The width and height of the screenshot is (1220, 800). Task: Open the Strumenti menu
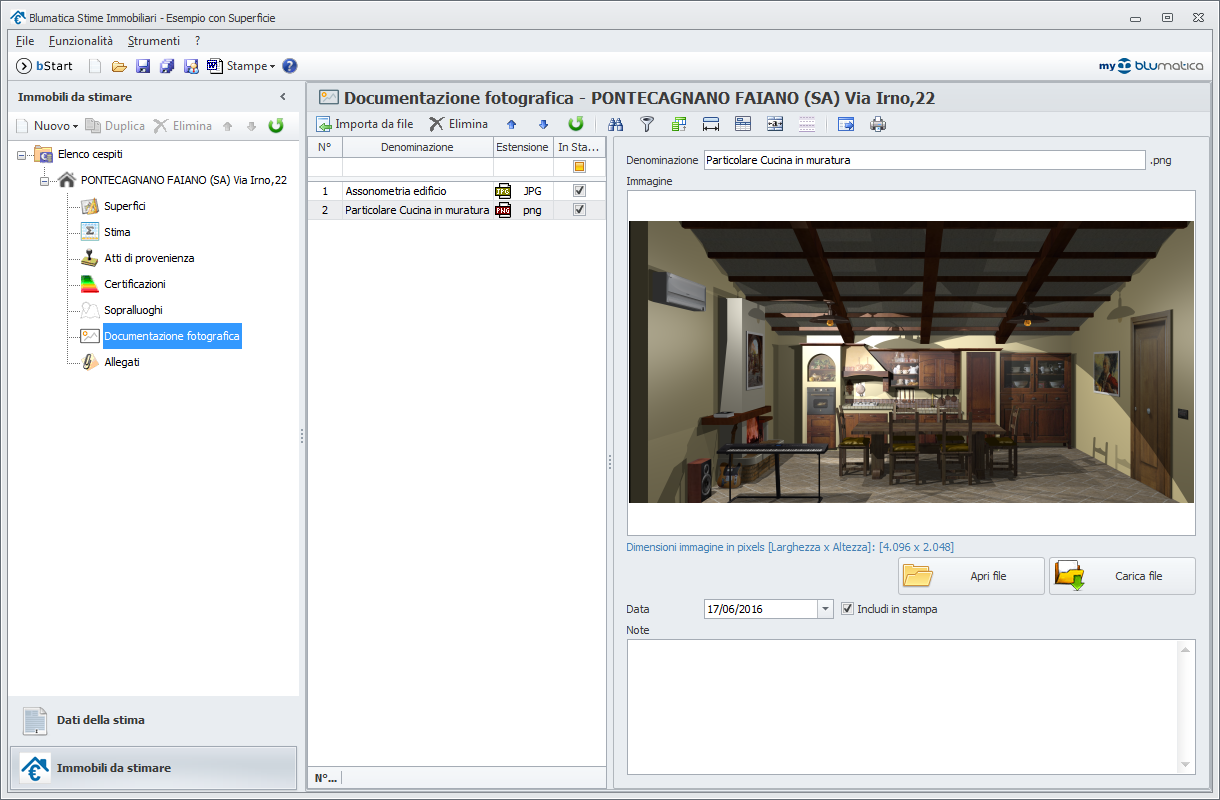154,41
